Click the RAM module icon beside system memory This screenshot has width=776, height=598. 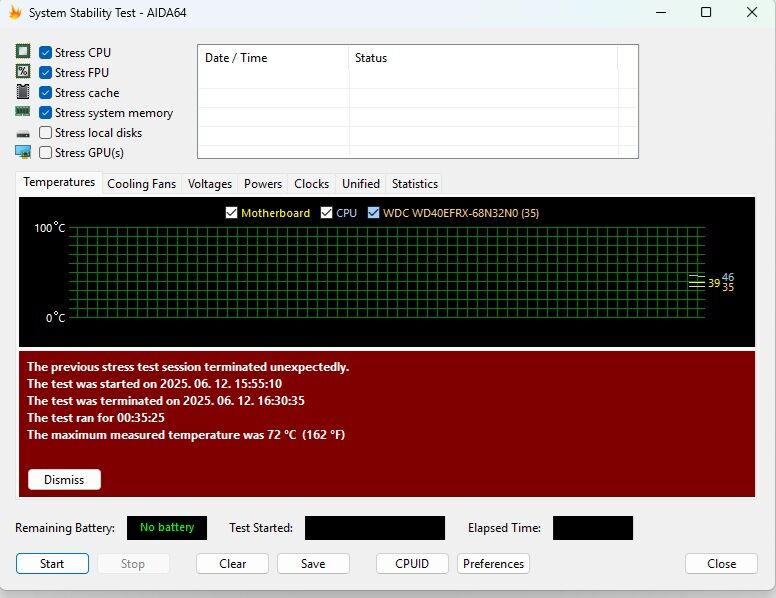[x=23, y=111]
